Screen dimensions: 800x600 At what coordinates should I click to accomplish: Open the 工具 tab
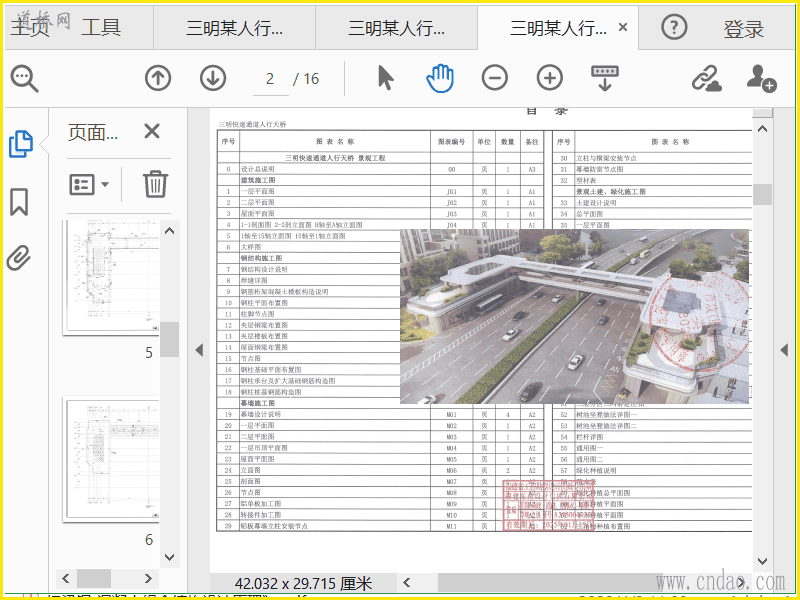pos(101,28)
